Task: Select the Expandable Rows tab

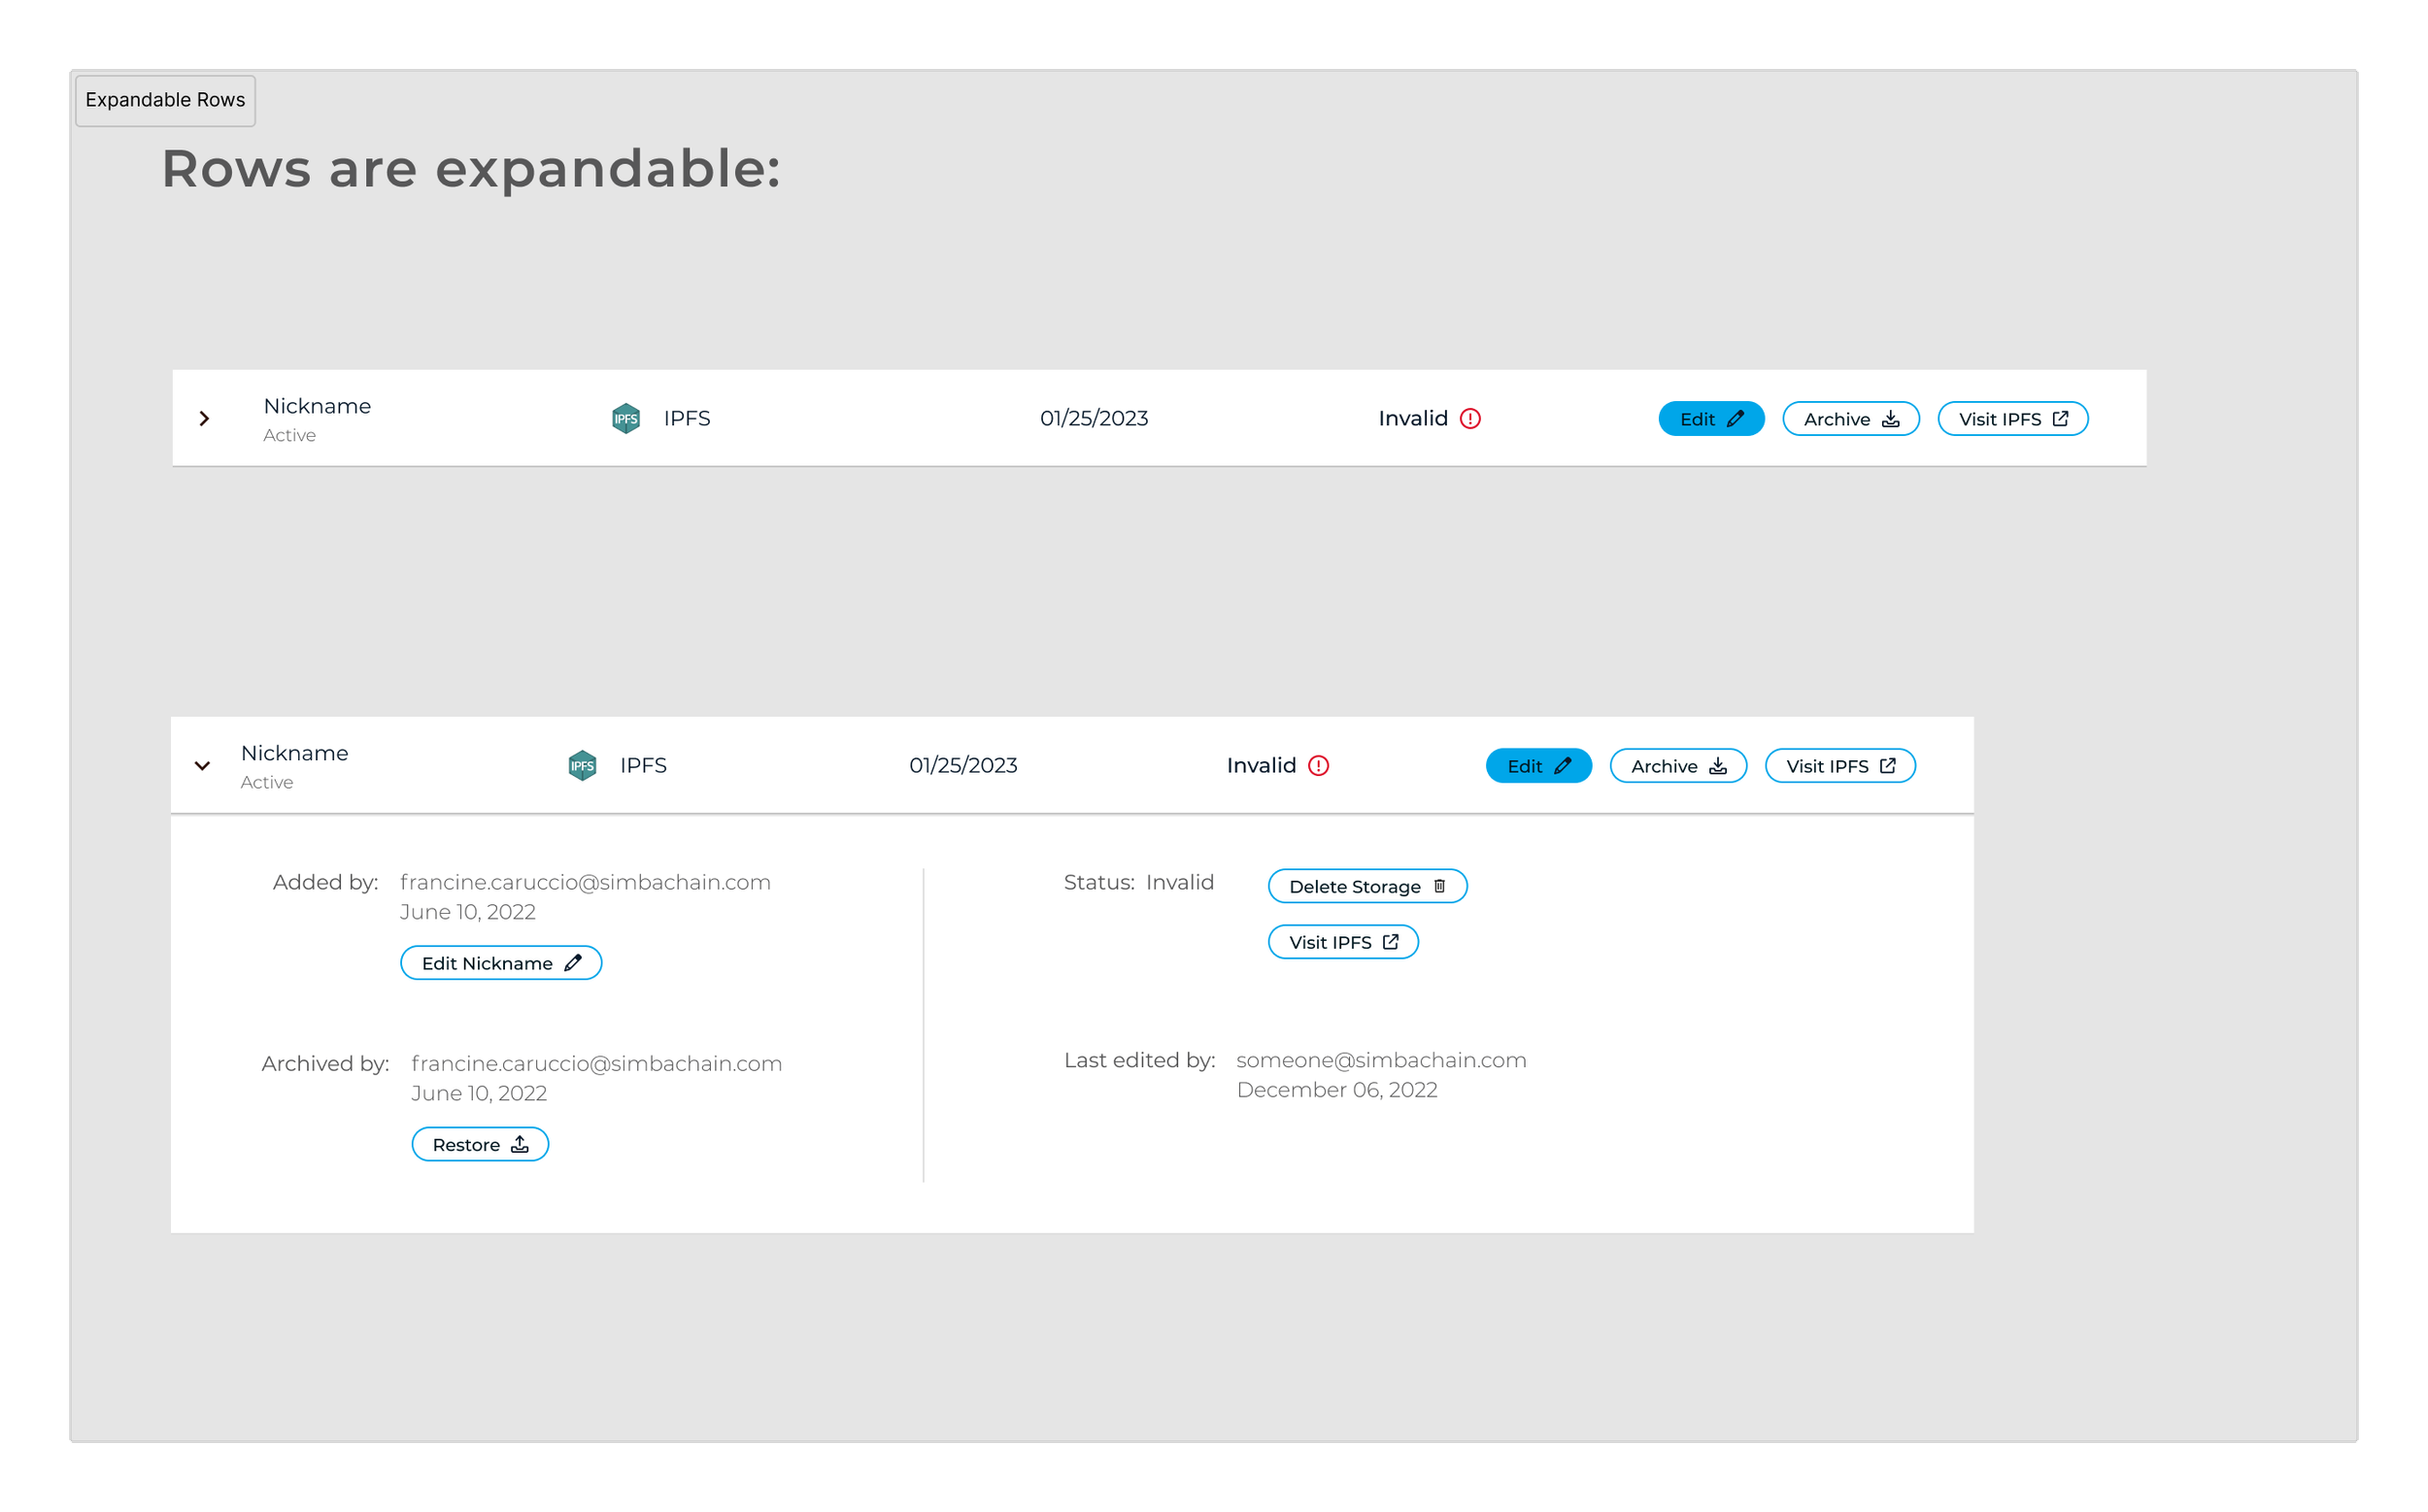Action: [165, 100]
